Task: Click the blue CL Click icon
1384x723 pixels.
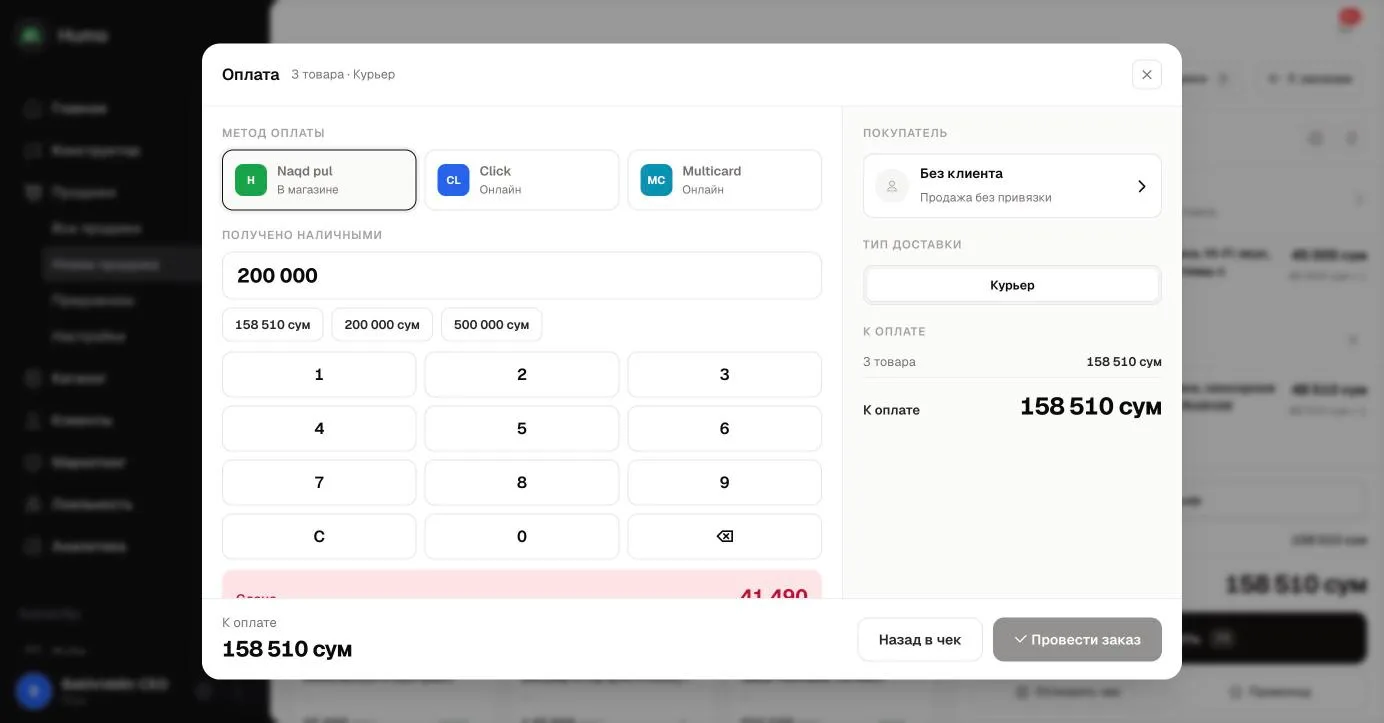Action: 453,180
